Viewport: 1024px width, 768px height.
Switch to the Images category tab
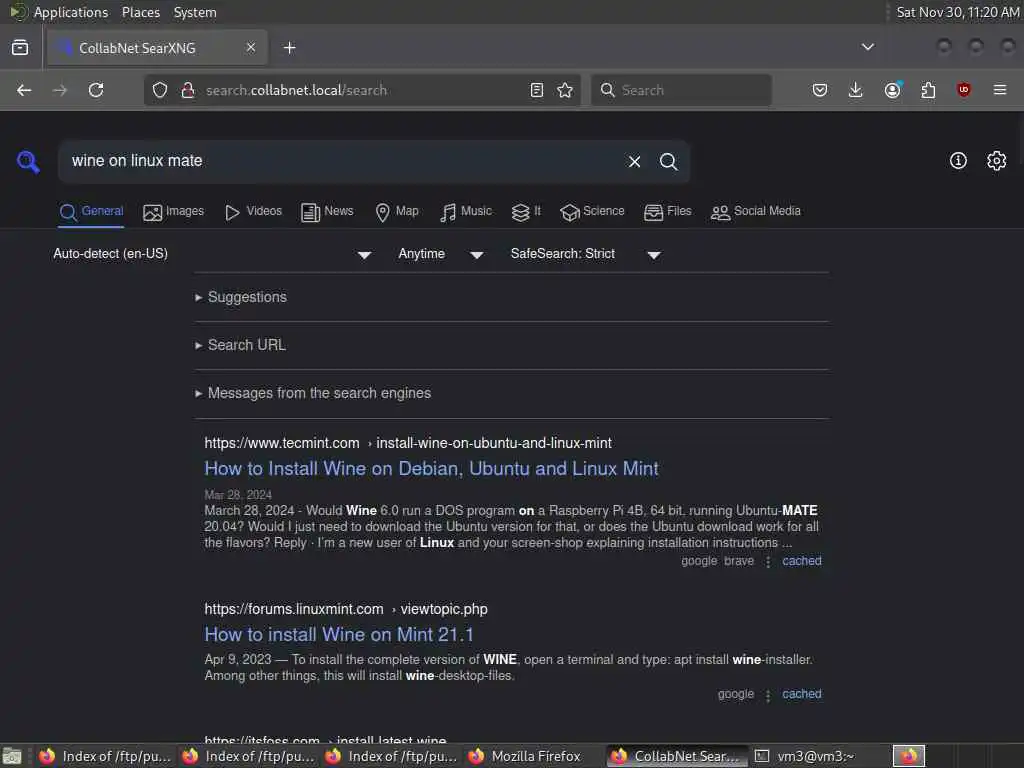174,212
